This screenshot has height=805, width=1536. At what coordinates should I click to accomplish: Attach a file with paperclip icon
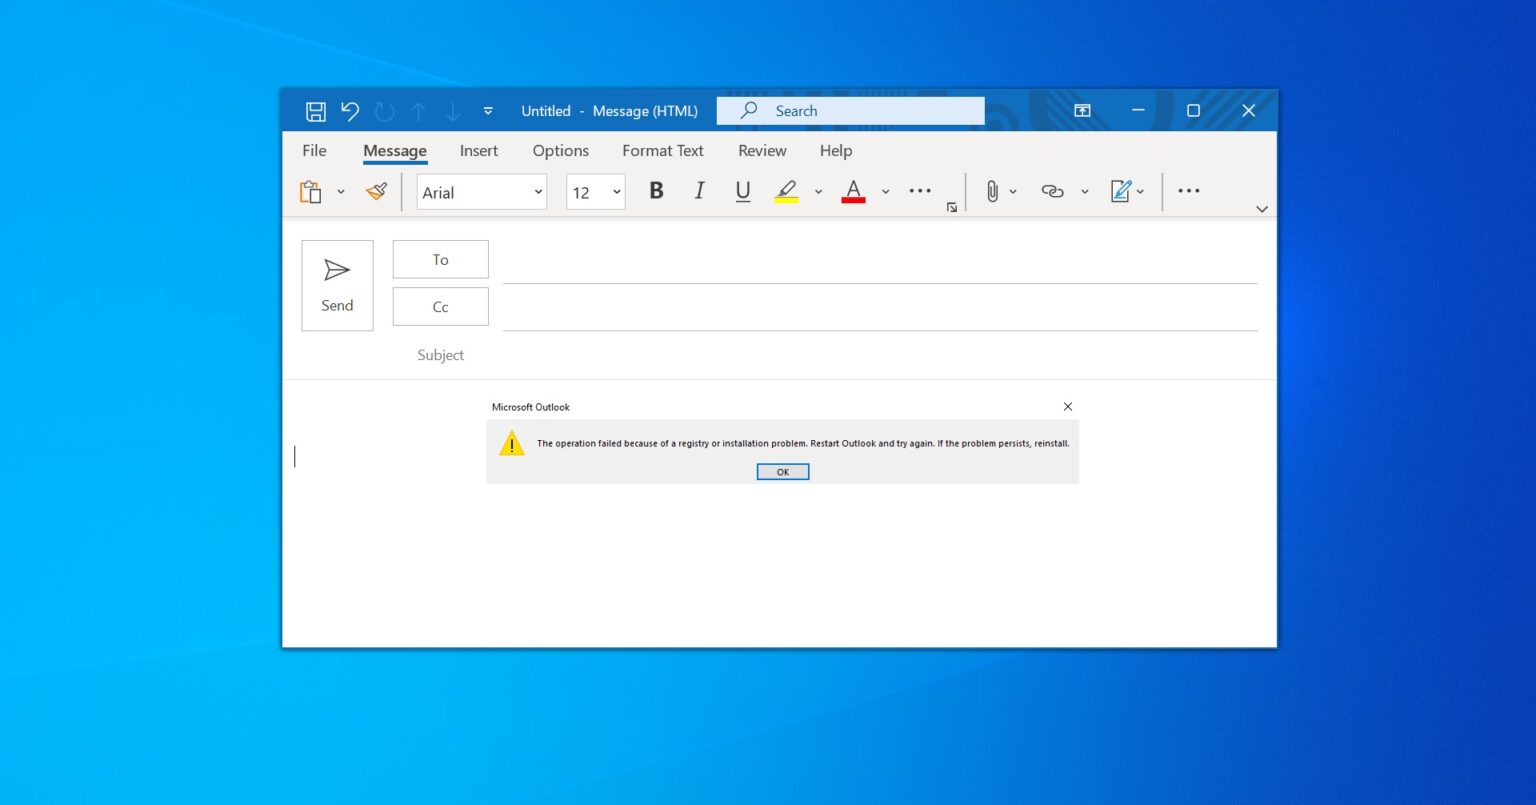tap(992, 191)
